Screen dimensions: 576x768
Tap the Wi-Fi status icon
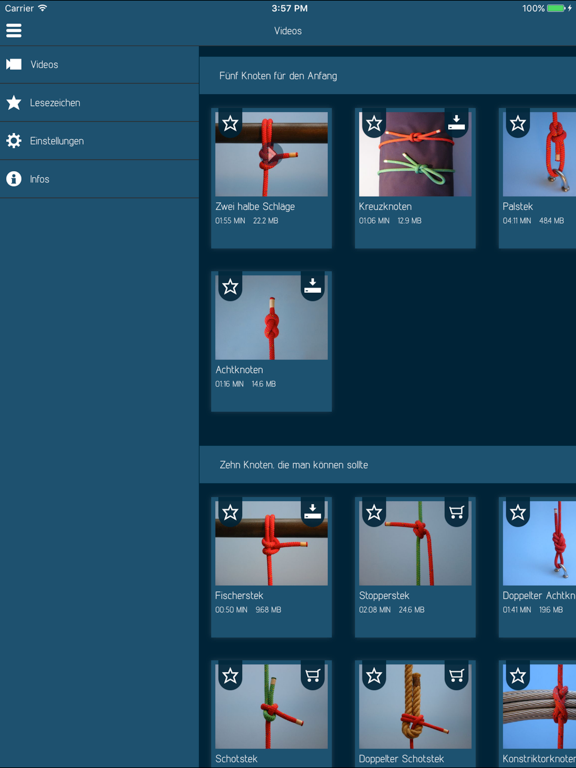coord(43,8)
